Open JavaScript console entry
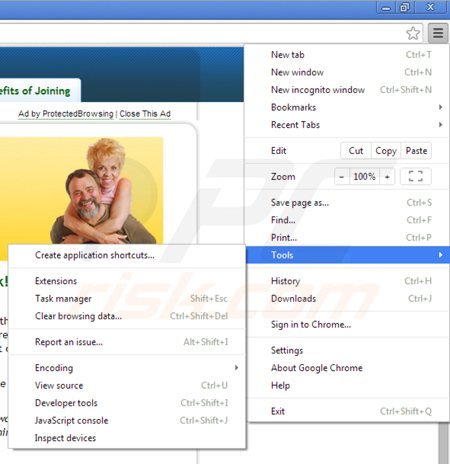This screenshot has height=464, width=450. tap(127, 420)
